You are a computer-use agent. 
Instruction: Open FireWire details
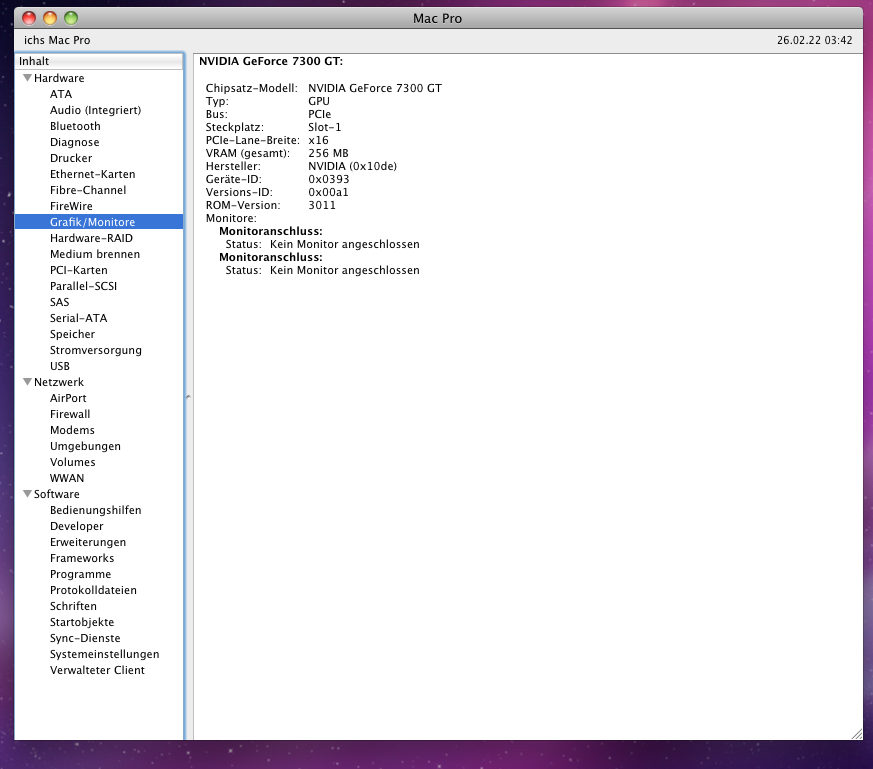(71, 206)
